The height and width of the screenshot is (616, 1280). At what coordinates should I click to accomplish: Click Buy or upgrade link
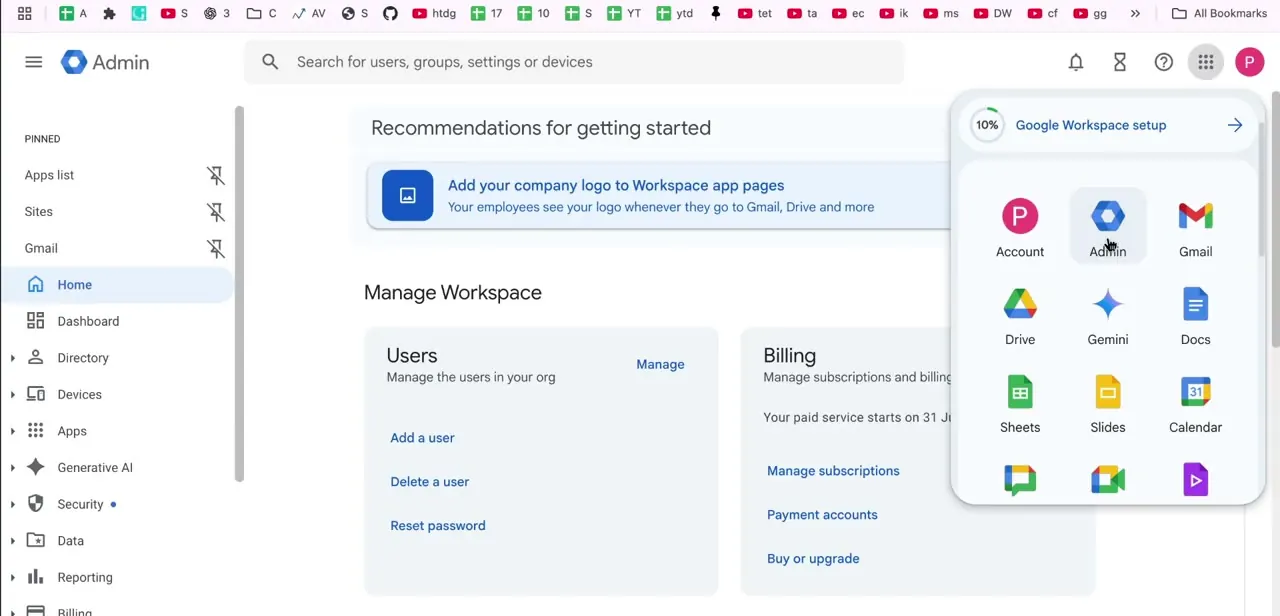tap(813, 559)
